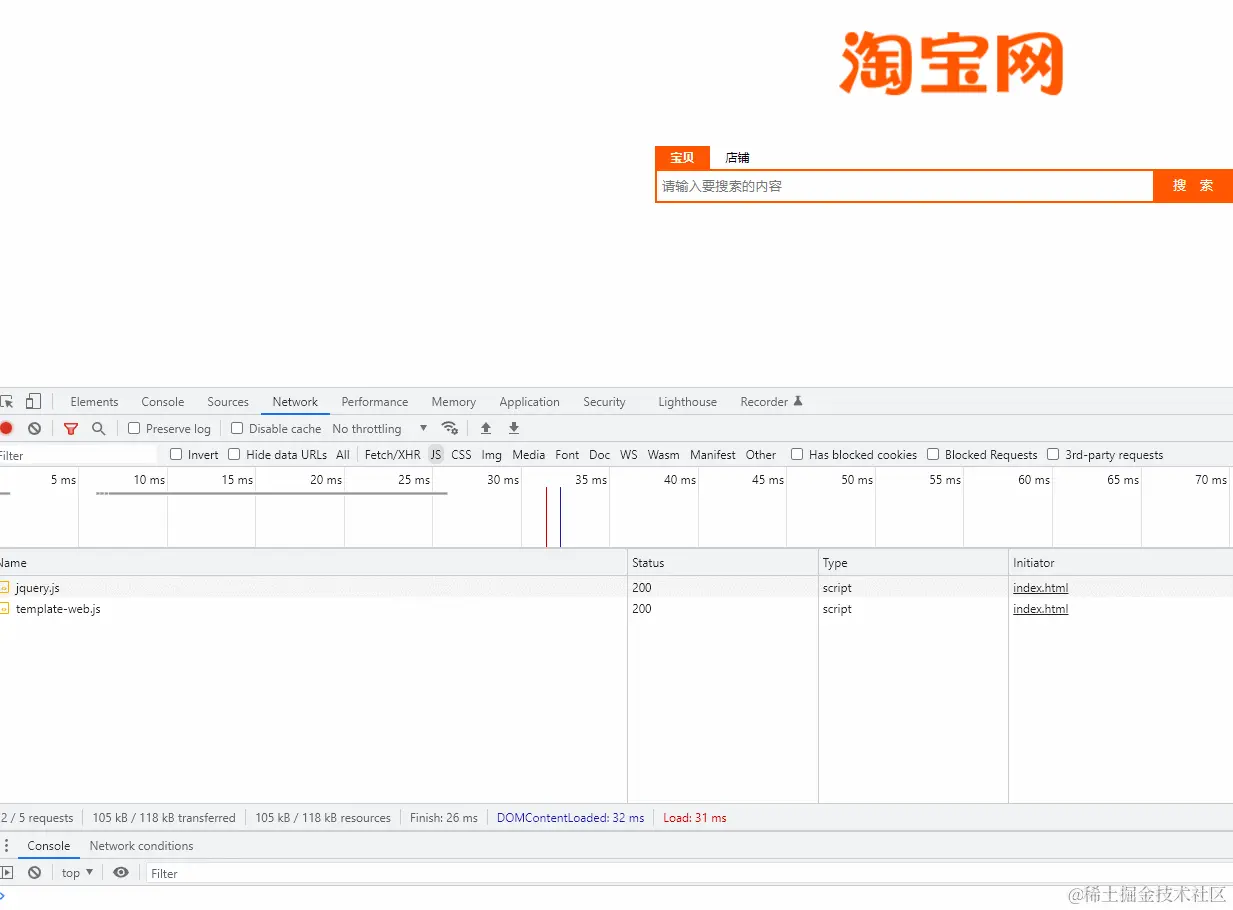Create live expression eye icon

[x=121, y=873]
